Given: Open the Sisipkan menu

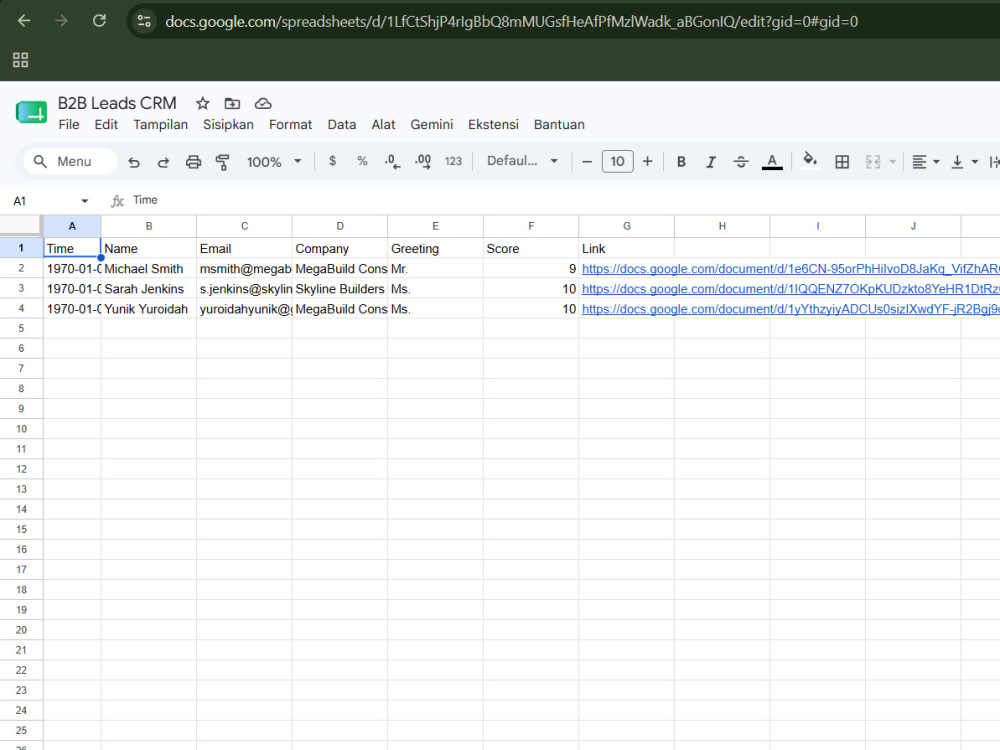Looking at the screenshot, I should [228, 125].
